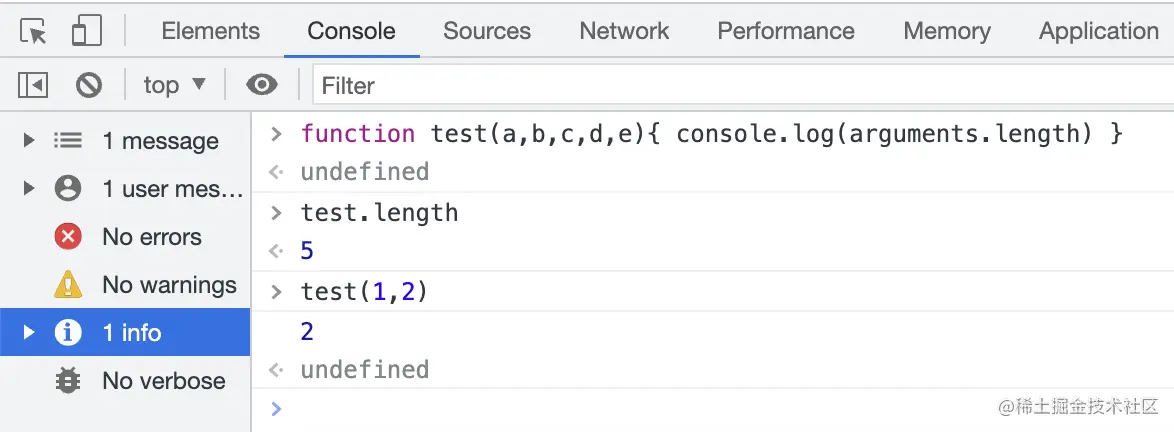Image resolution: width=1174 pixels, height=432 pixels.
Task: Toggle the device toolbar icon
Action: tap(87, 32)
